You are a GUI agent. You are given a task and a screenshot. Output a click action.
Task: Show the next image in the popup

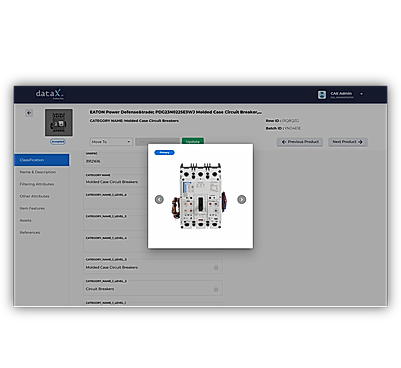(242, 199)
